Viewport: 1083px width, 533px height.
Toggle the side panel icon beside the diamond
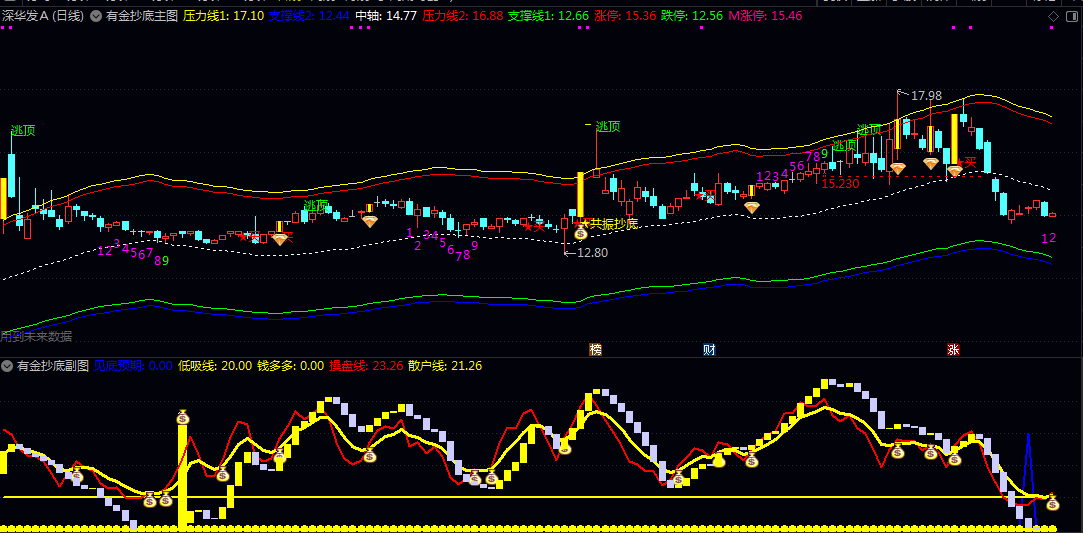pyautogui.click(x=1071, y=17)
